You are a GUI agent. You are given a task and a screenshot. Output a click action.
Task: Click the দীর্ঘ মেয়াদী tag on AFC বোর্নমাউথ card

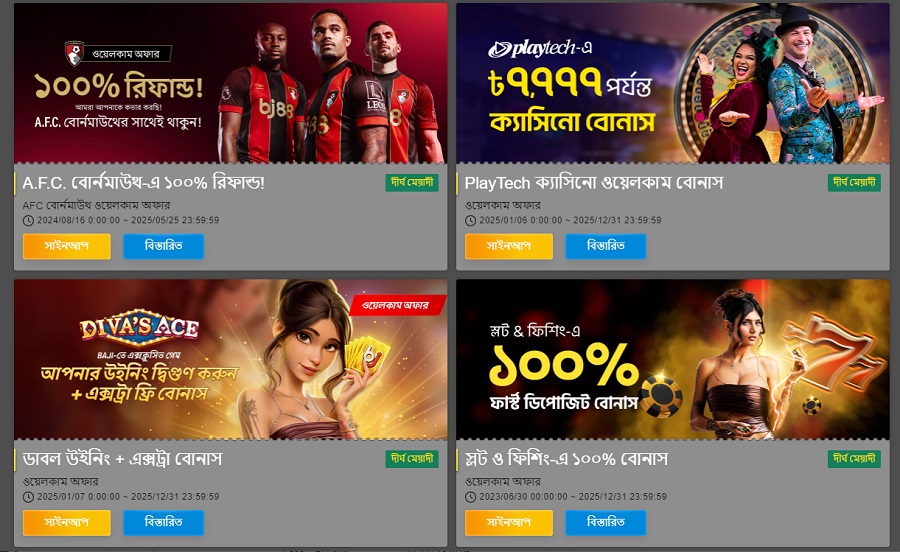[412, 182]
